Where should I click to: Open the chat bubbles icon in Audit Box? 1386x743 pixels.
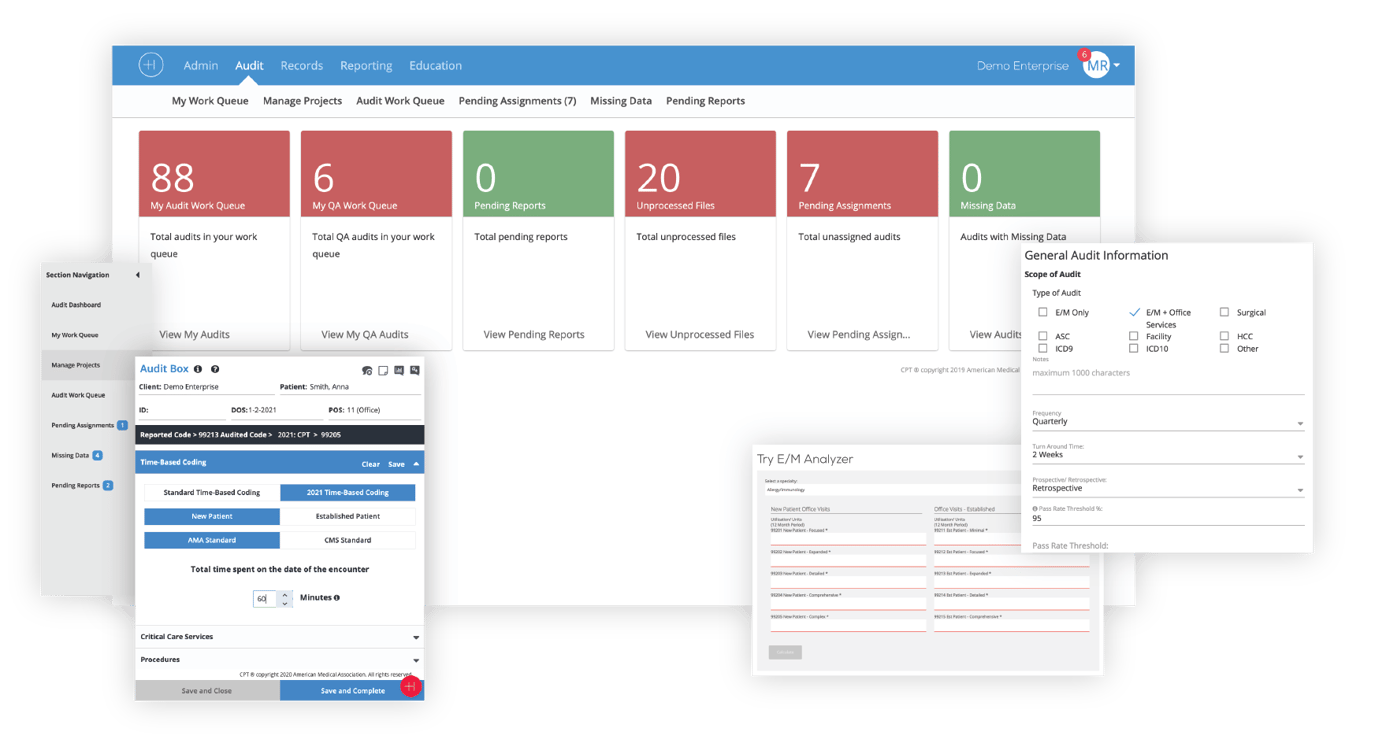(367, 371)
